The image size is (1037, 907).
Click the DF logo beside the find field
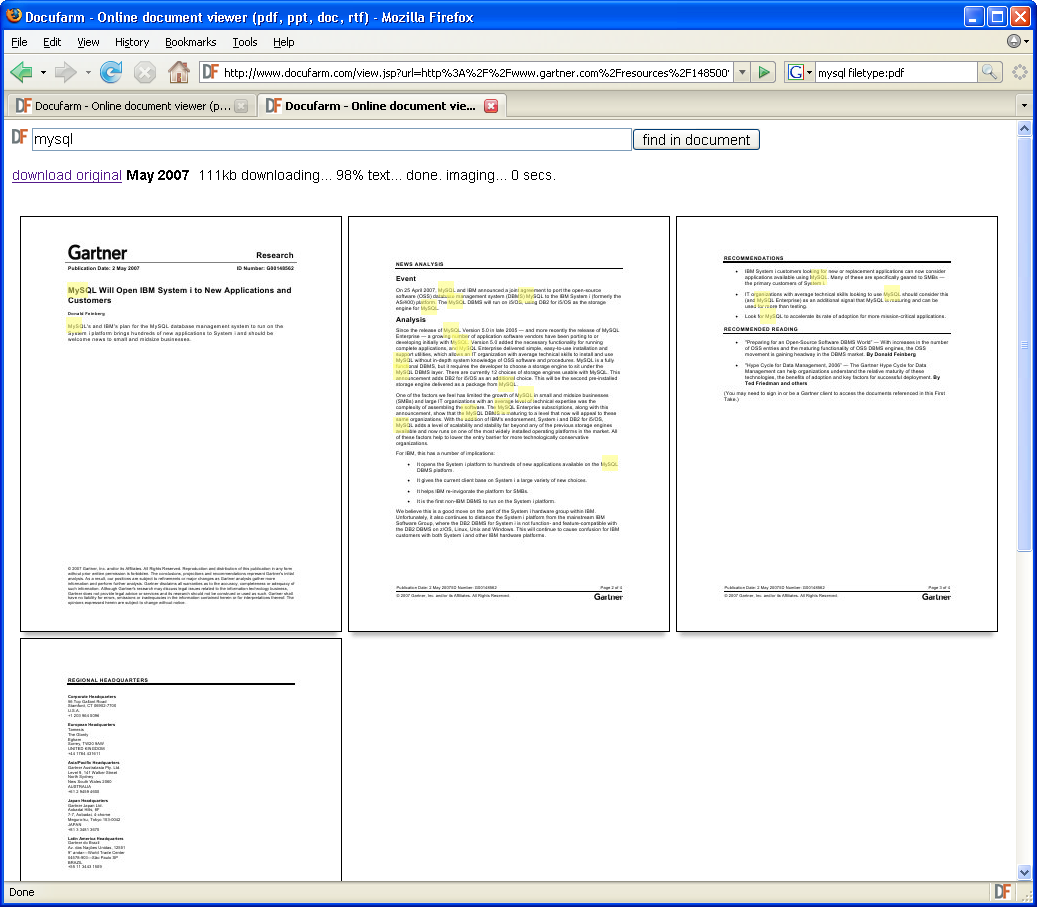point(20,138)
